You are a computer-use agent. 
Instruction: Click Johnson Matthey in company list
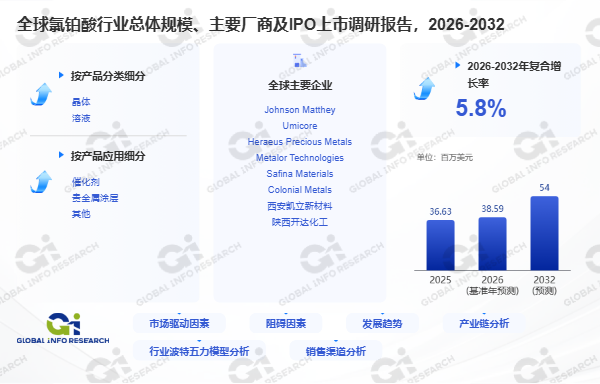click(x=300, y=110)
